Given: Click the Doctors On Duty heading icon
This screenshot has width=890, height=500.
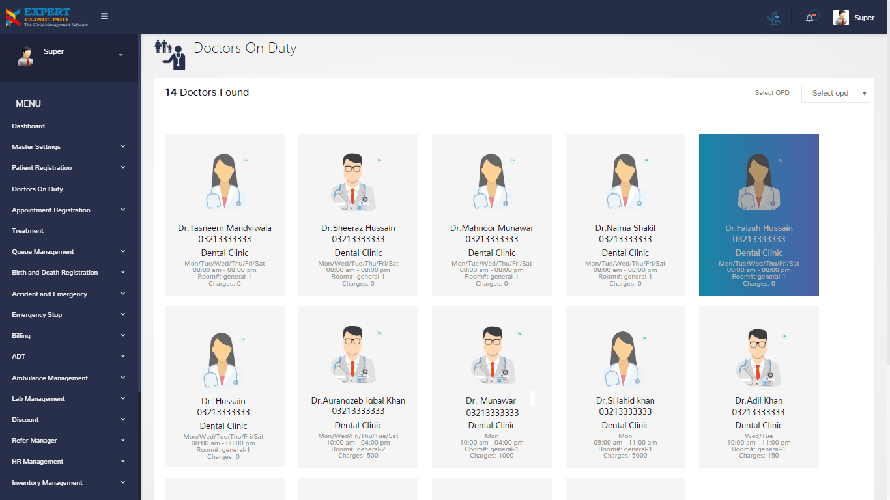Looking at the screenshot, I should coord(170,52).
